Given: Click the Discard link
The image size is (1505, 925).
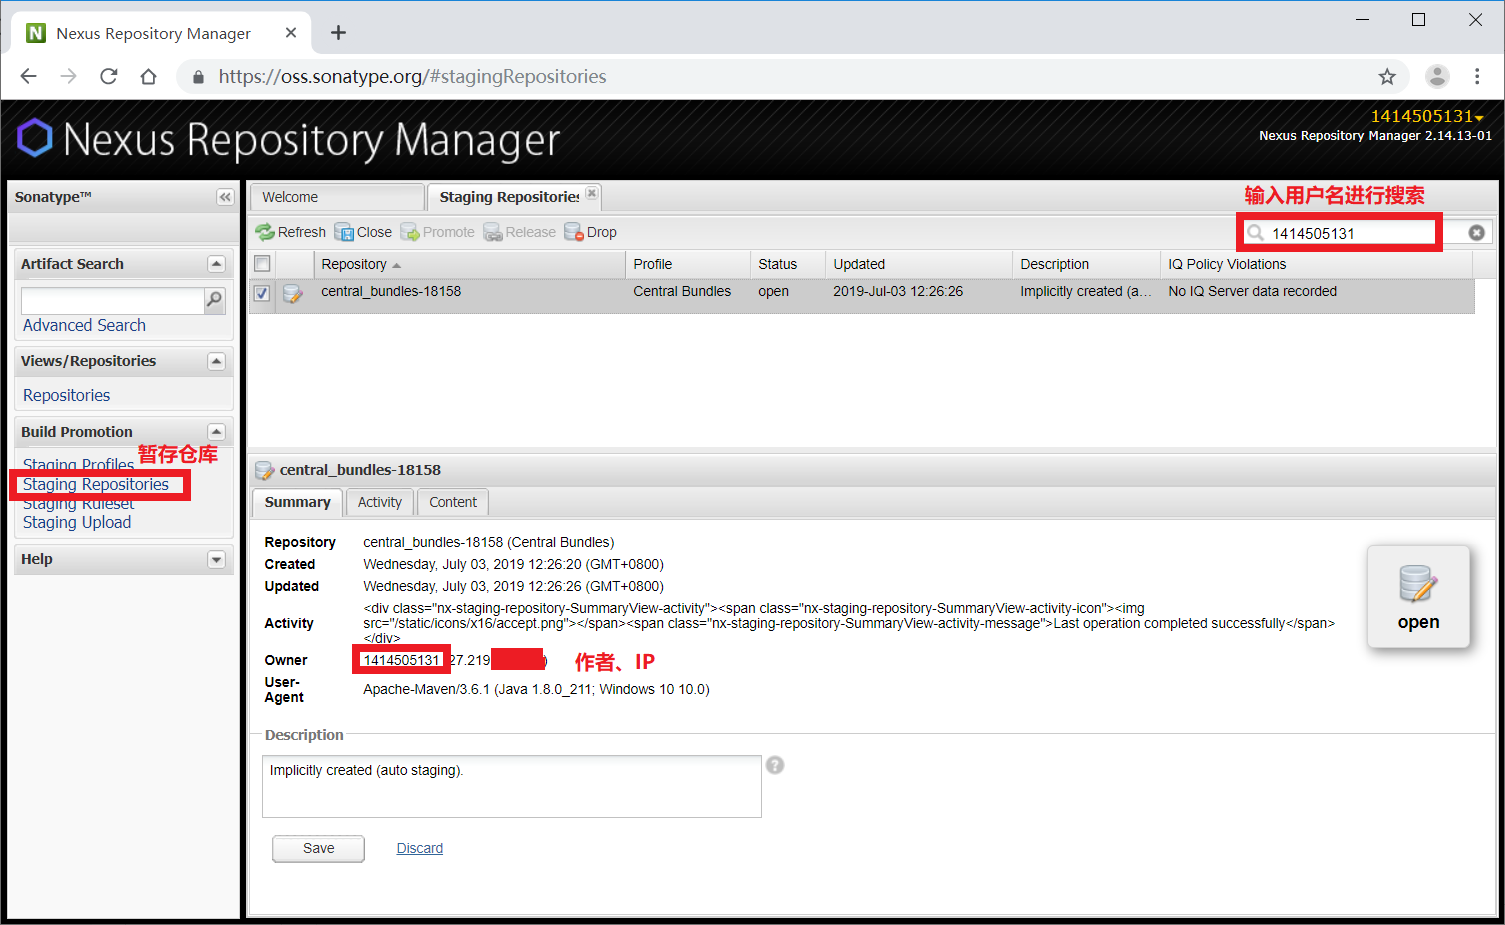Looking at the screenshot, I should point(420,848).
